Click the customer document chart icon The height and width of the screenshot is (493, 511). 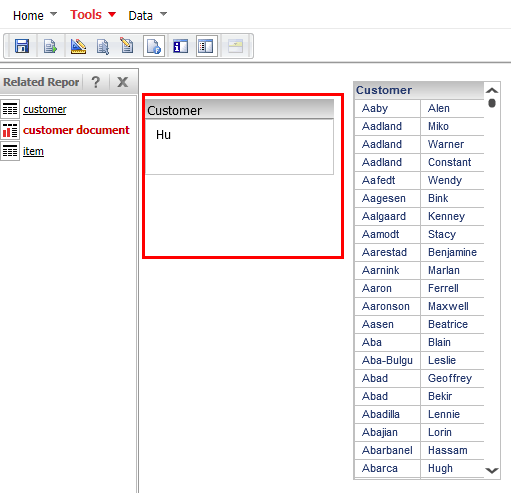10,130
